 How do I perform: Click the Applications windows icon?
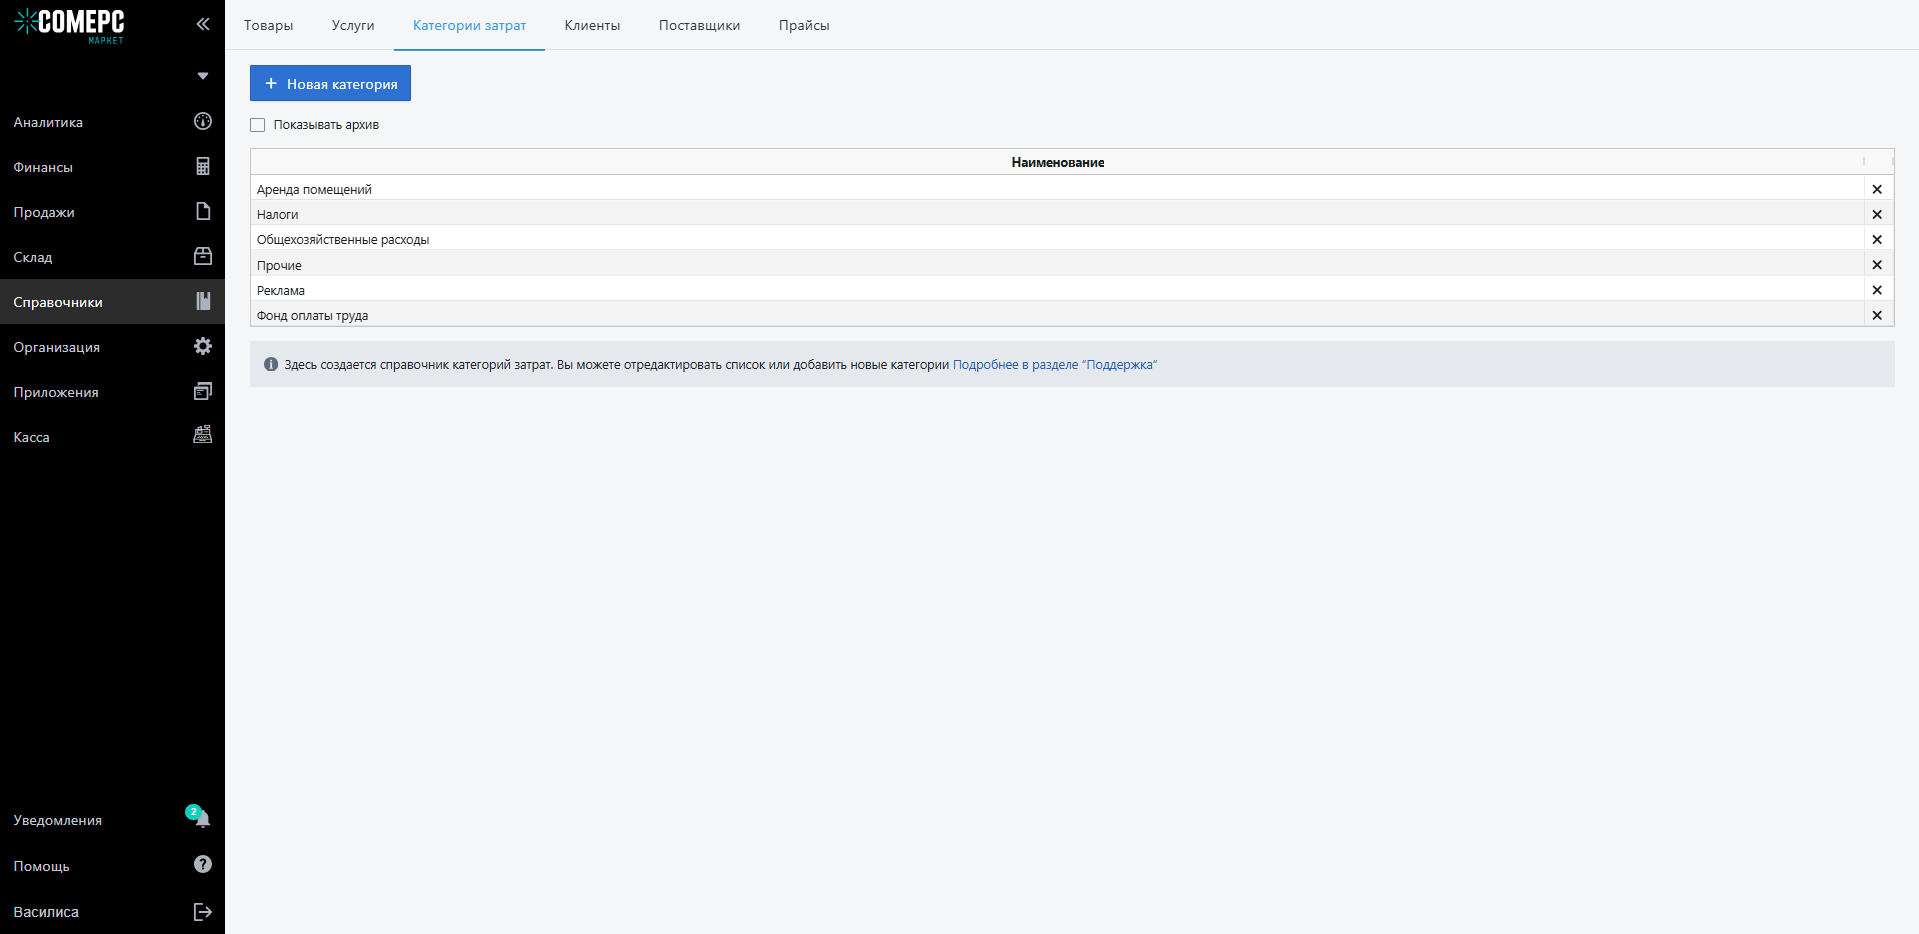tap(202, 391)
